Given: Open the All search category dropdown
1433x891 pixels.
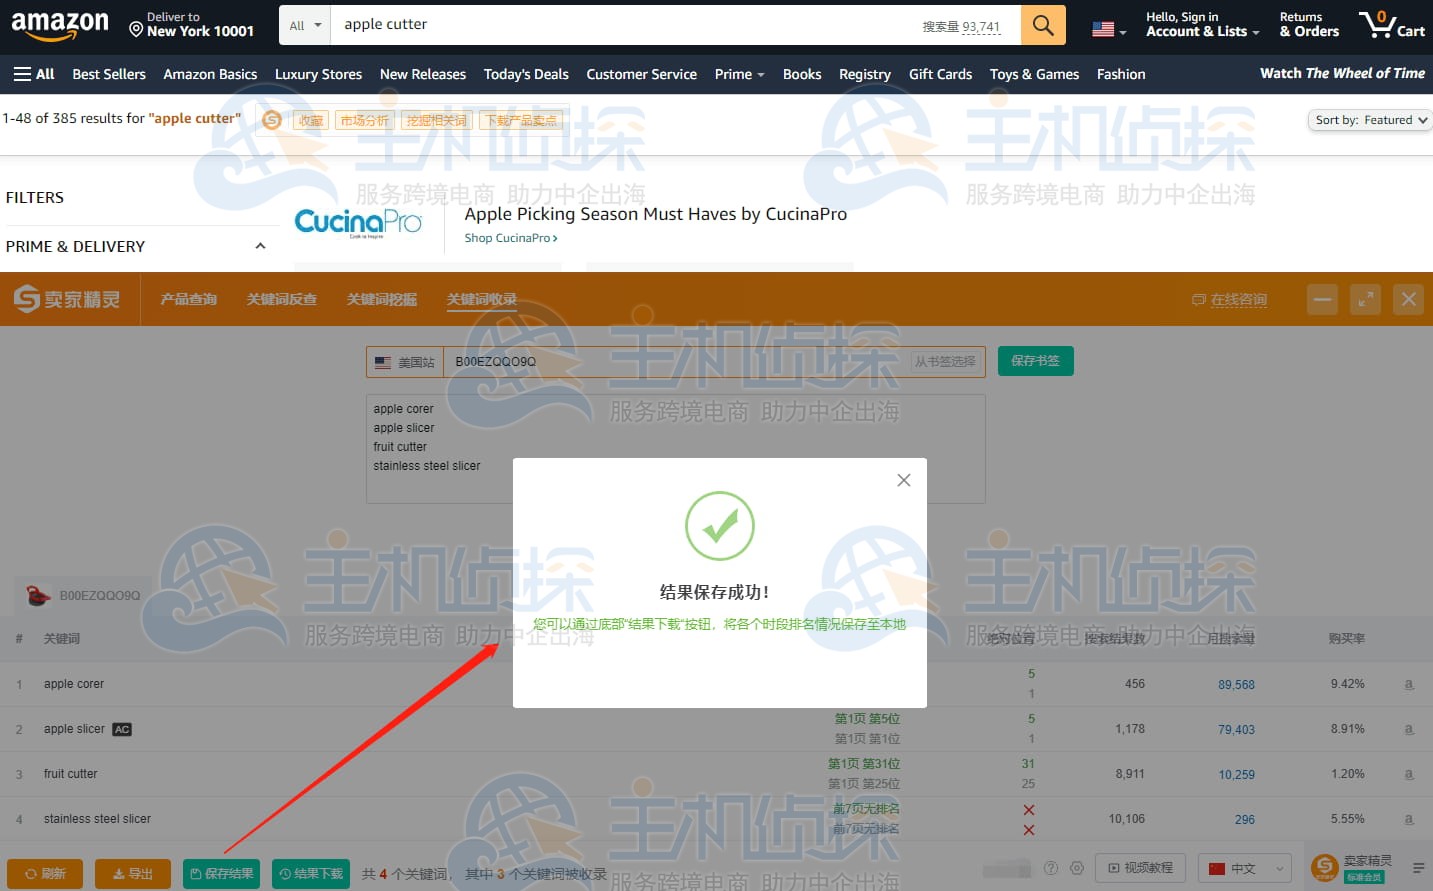Looking at the screenshot, I should click(x=305, y=25).
